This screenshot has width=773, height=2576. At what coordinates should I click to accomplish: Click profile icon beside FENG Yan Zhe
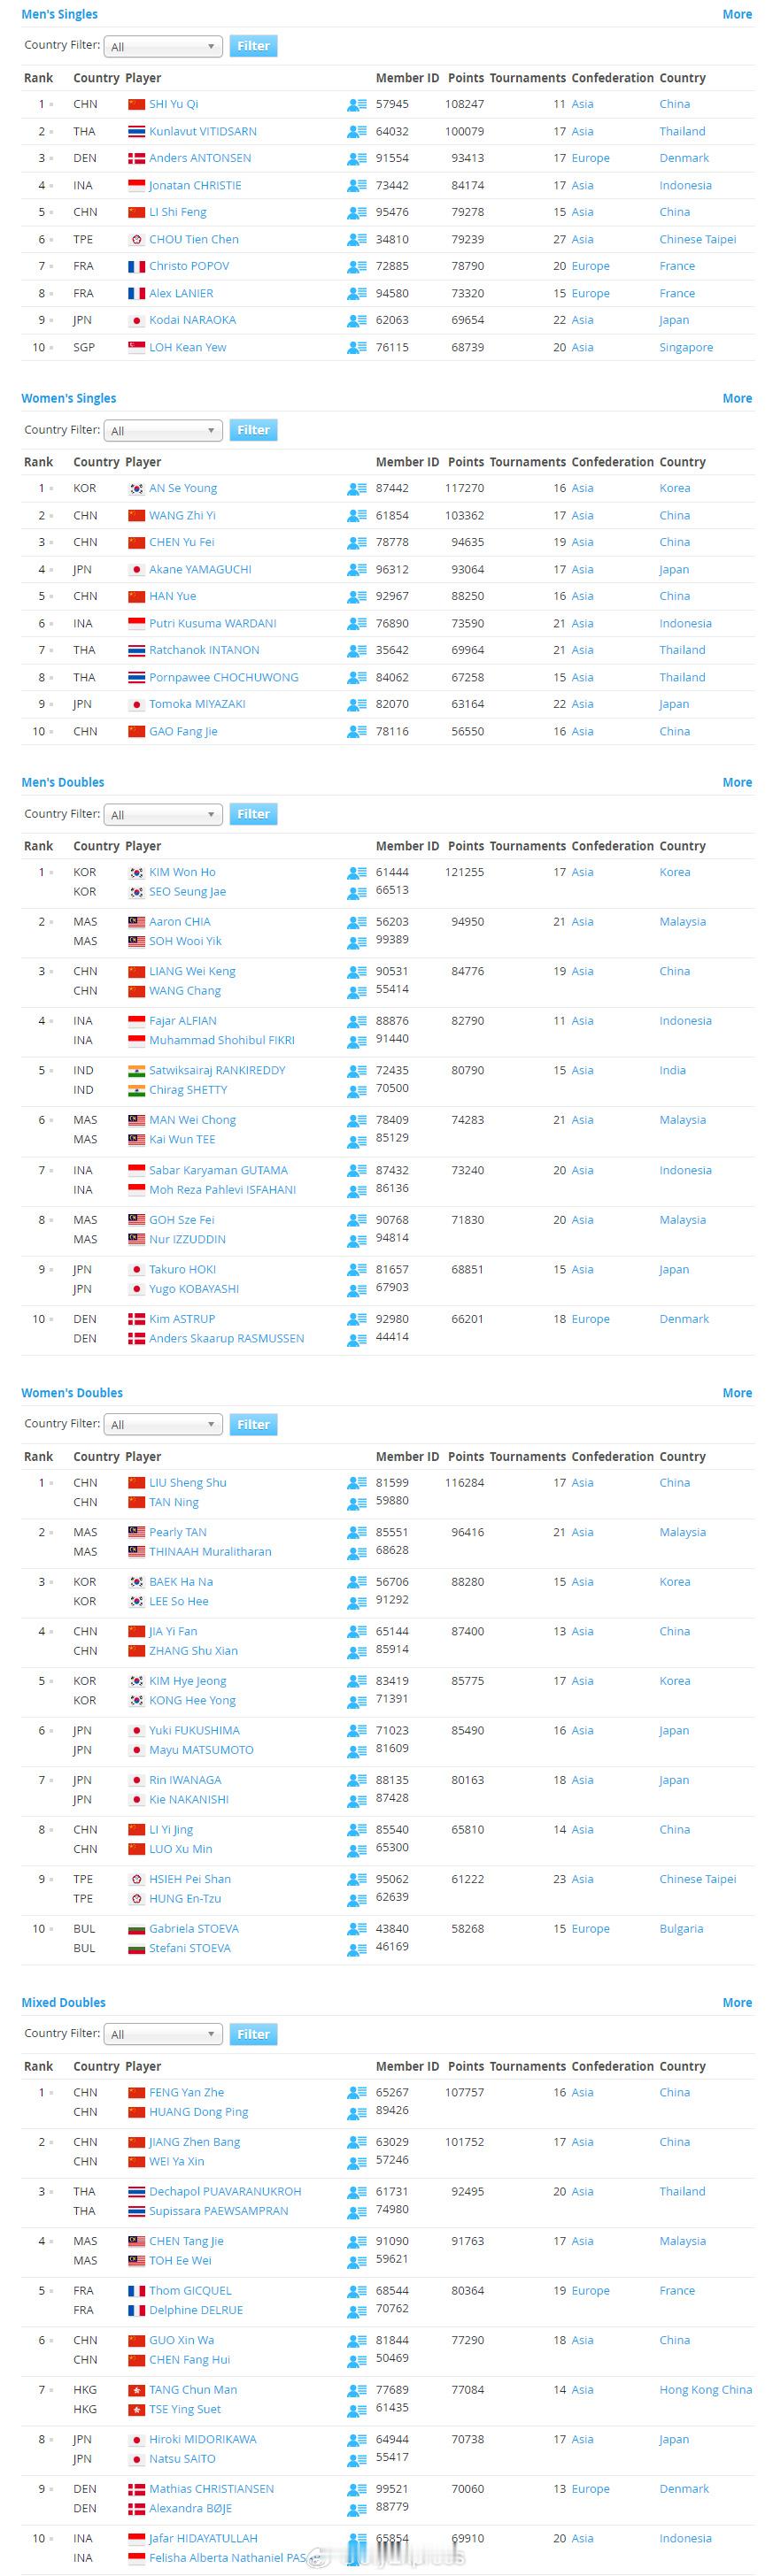[x=356, y=2093]
